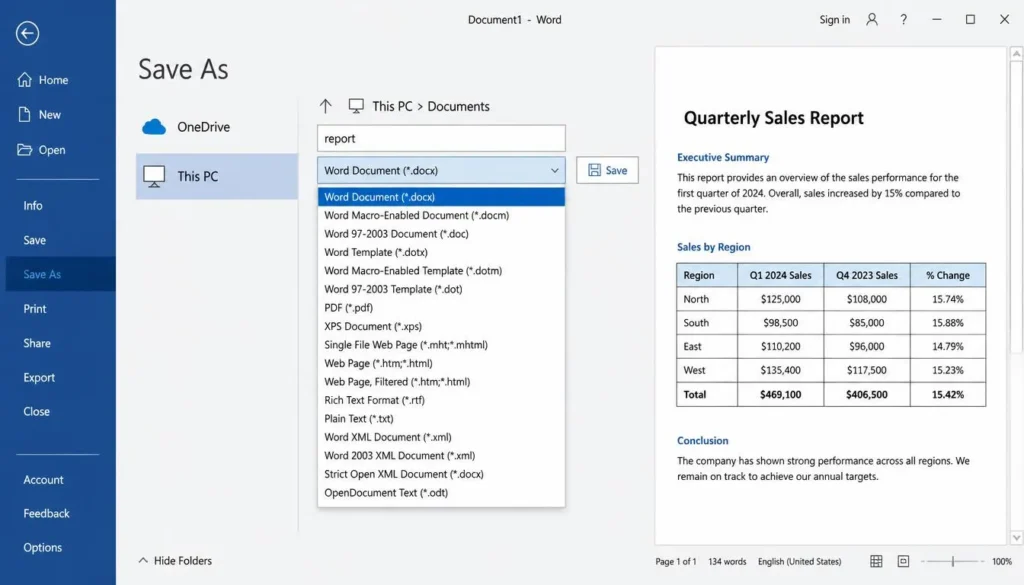Click the Sign in link
This screenshot has width=1024, height=585.
tap(835, 20)
